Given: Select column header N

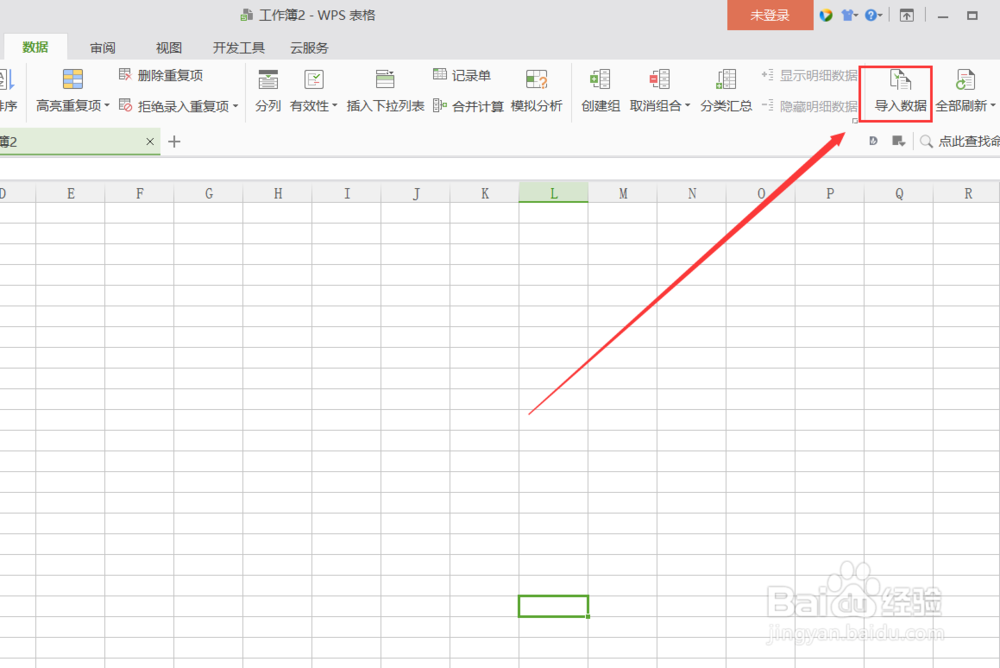Looking at the screenshot, I should [x=691, y=193].
